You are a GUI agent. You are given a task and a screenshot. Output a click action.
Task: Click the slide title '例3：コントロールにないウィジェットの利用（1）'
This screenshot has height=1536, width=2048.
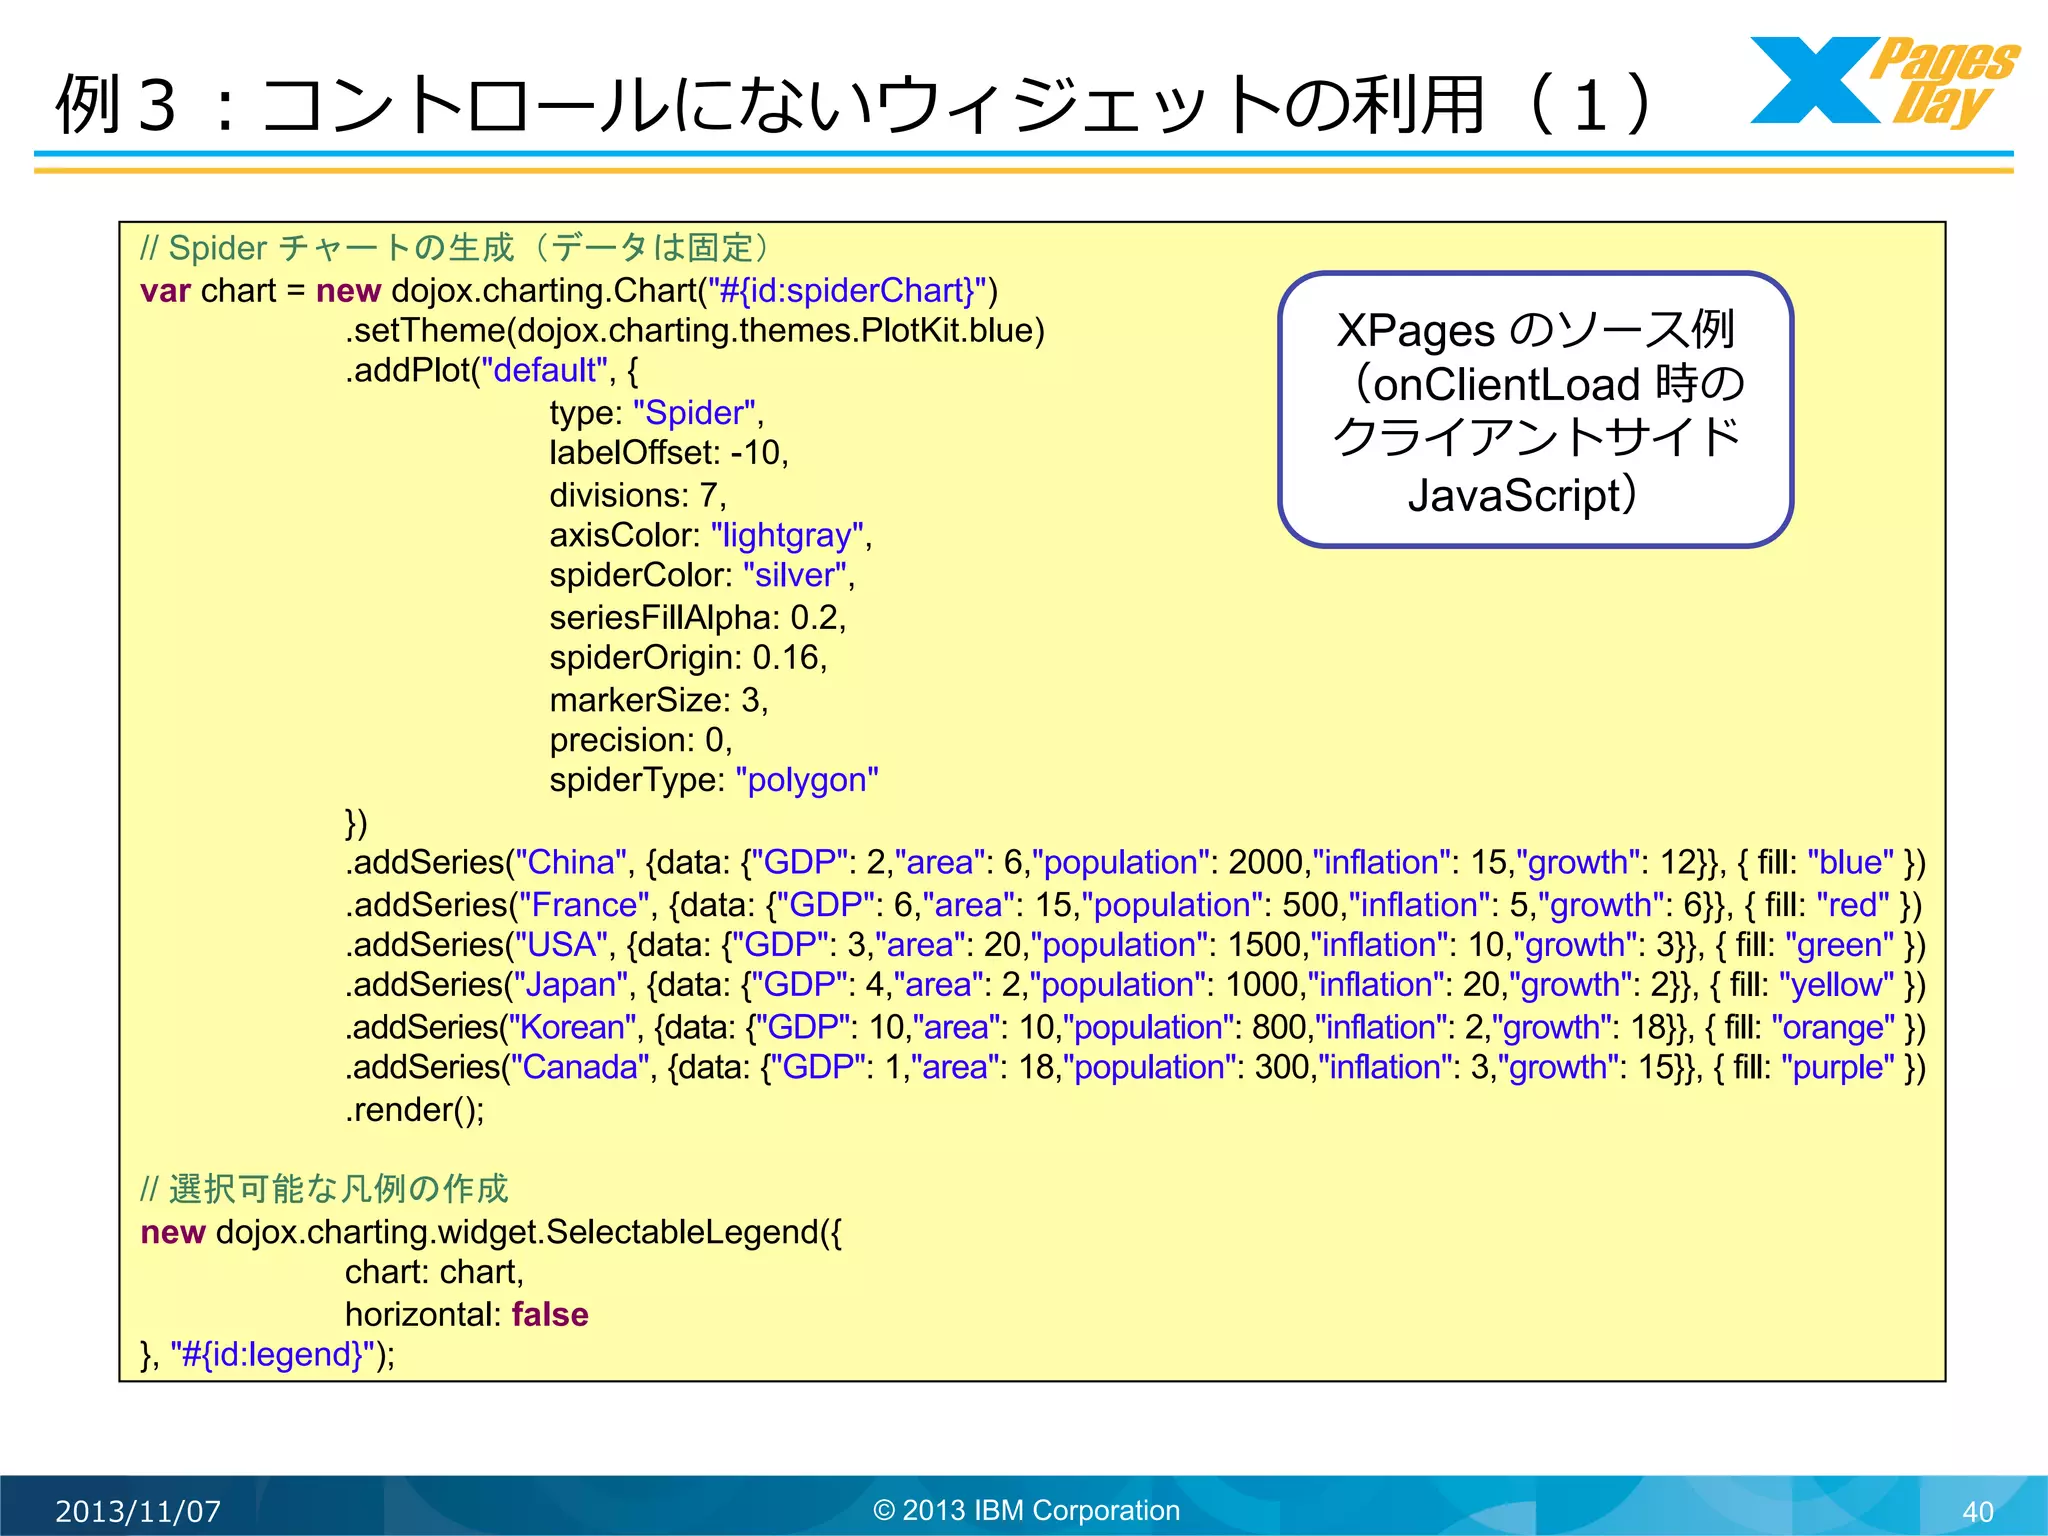coord(857,104)
